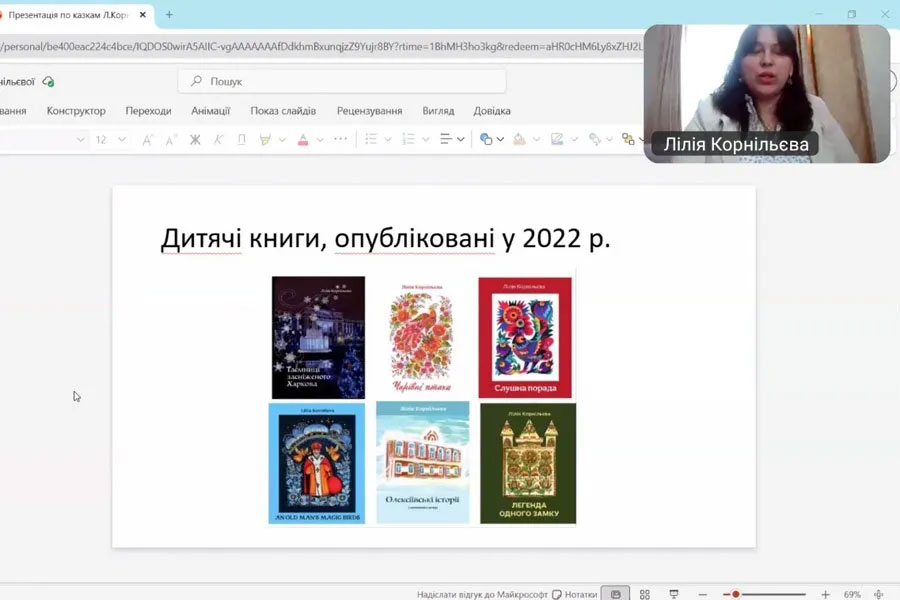Click the saved-to-cloud status icon
Viewport: 900px width, 600px height.
coord(49,82)
